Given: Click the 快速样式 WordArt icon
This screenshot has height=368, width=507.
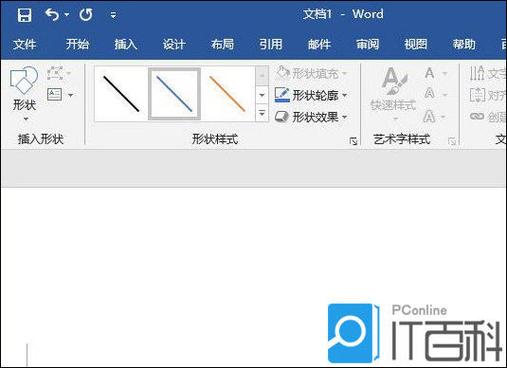Looking at the screenshot, I should (394, 81).
